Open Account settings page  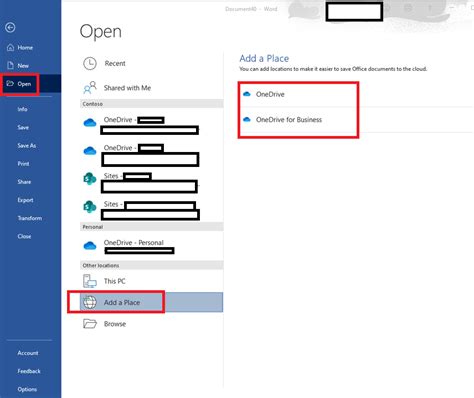(x=28, y=353)
